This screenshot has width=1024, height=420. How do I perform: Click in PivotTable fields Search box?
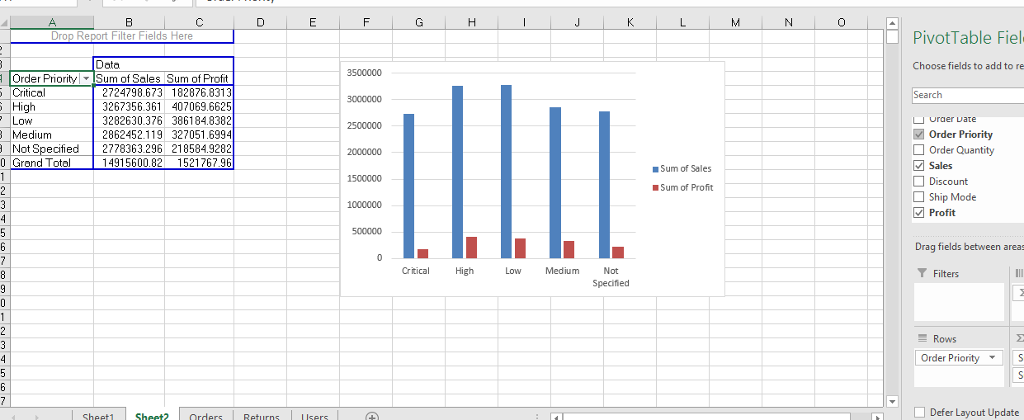[968, 95]
